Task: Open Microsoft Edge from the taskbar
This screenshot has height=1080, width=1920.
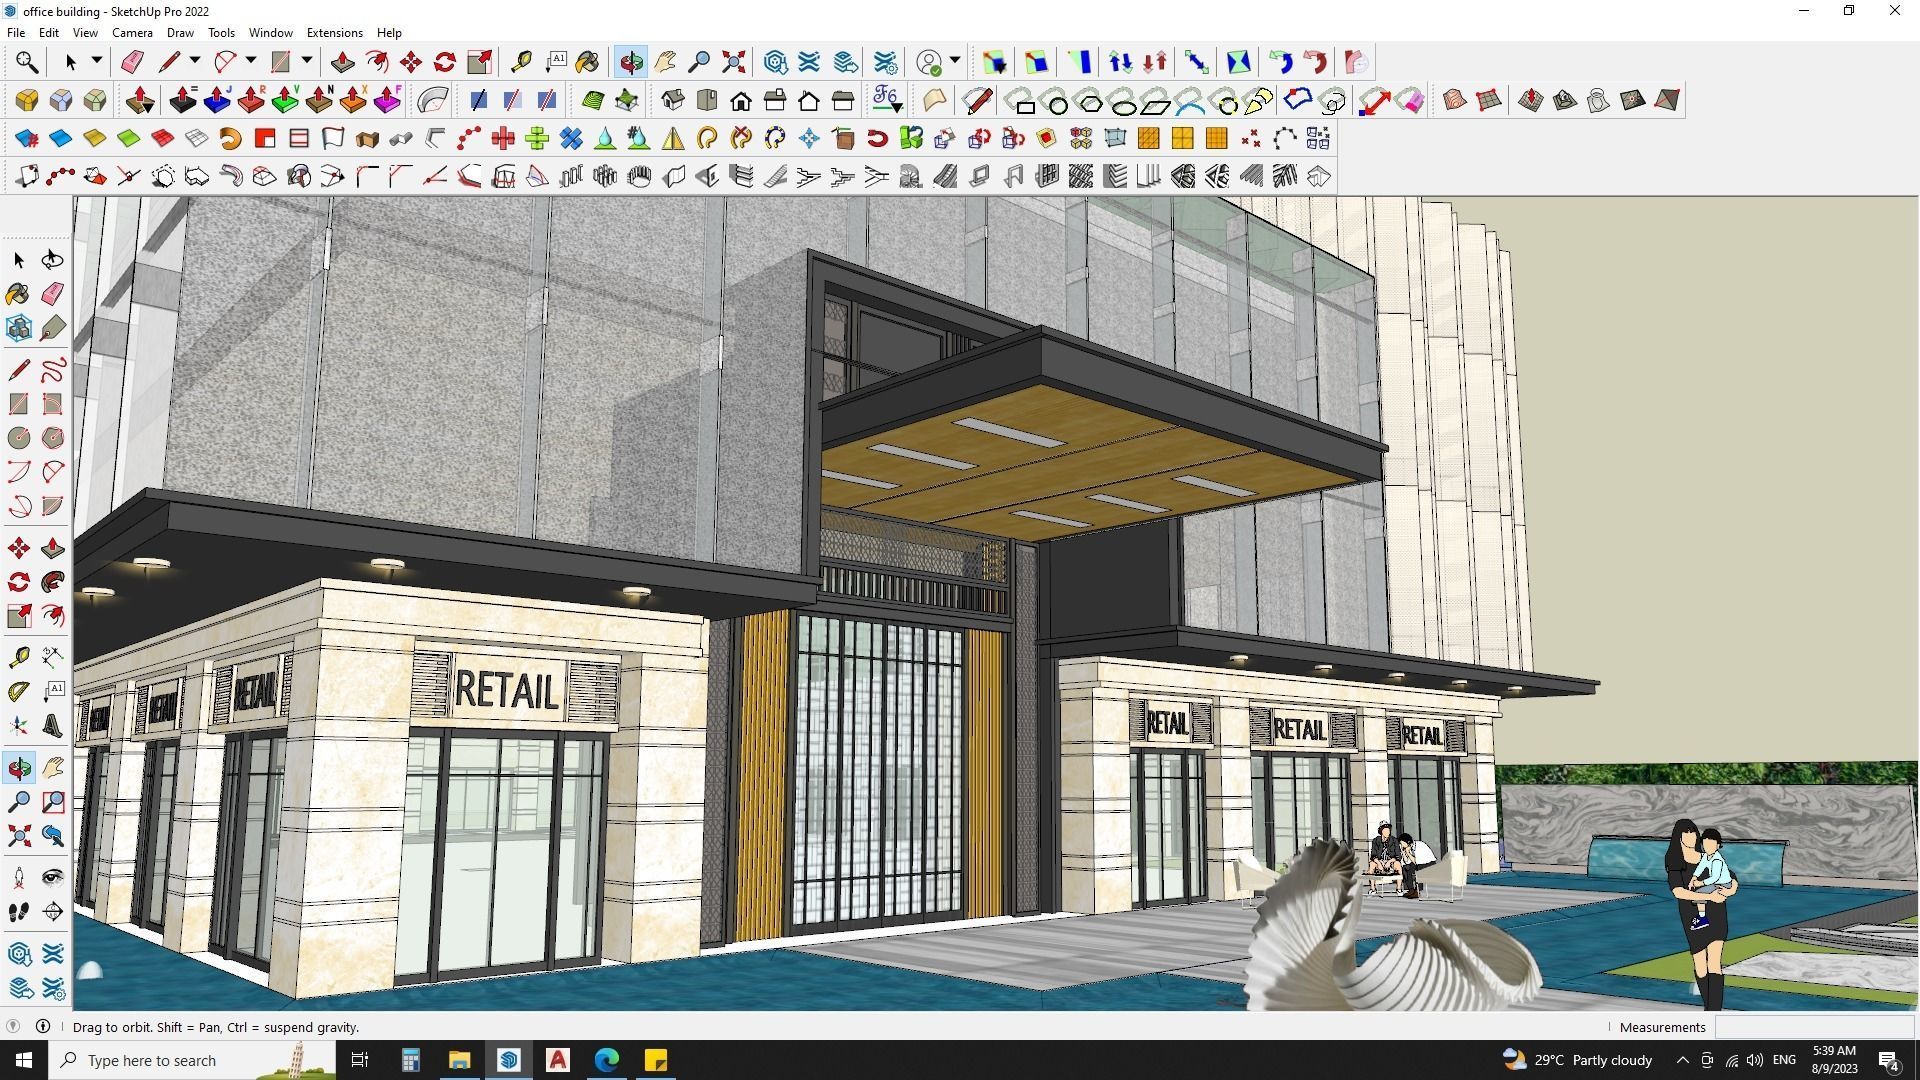Action: tap(606, 1060)
